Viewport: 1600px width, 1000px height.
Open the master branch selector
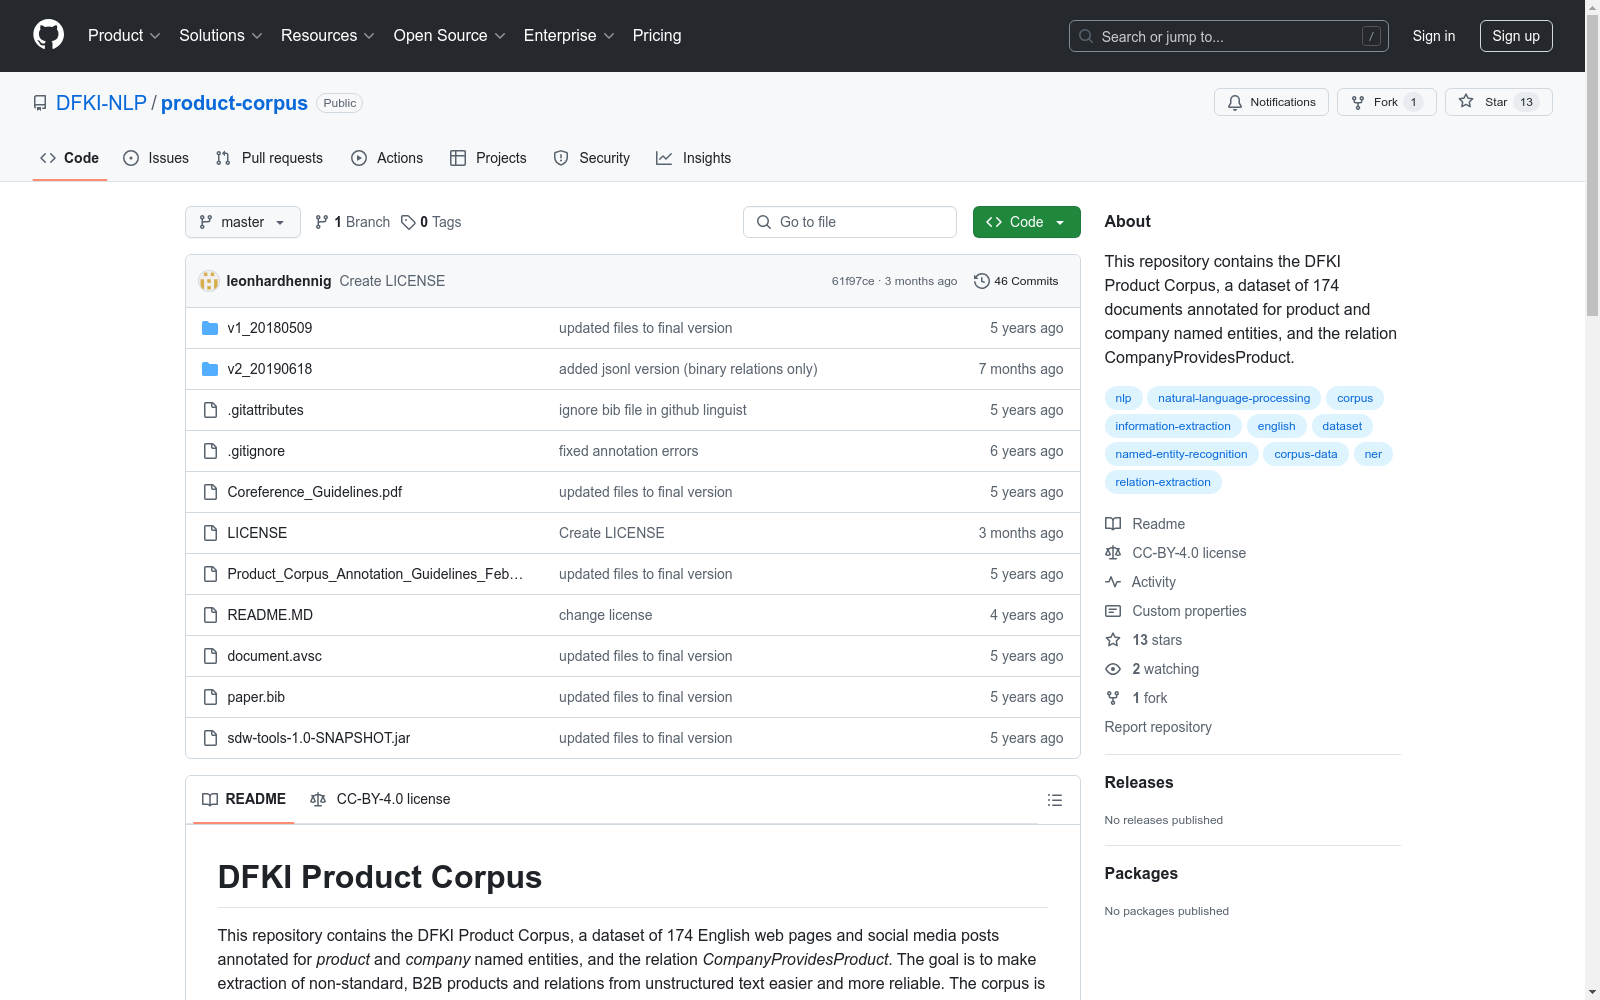pos(243,222)
